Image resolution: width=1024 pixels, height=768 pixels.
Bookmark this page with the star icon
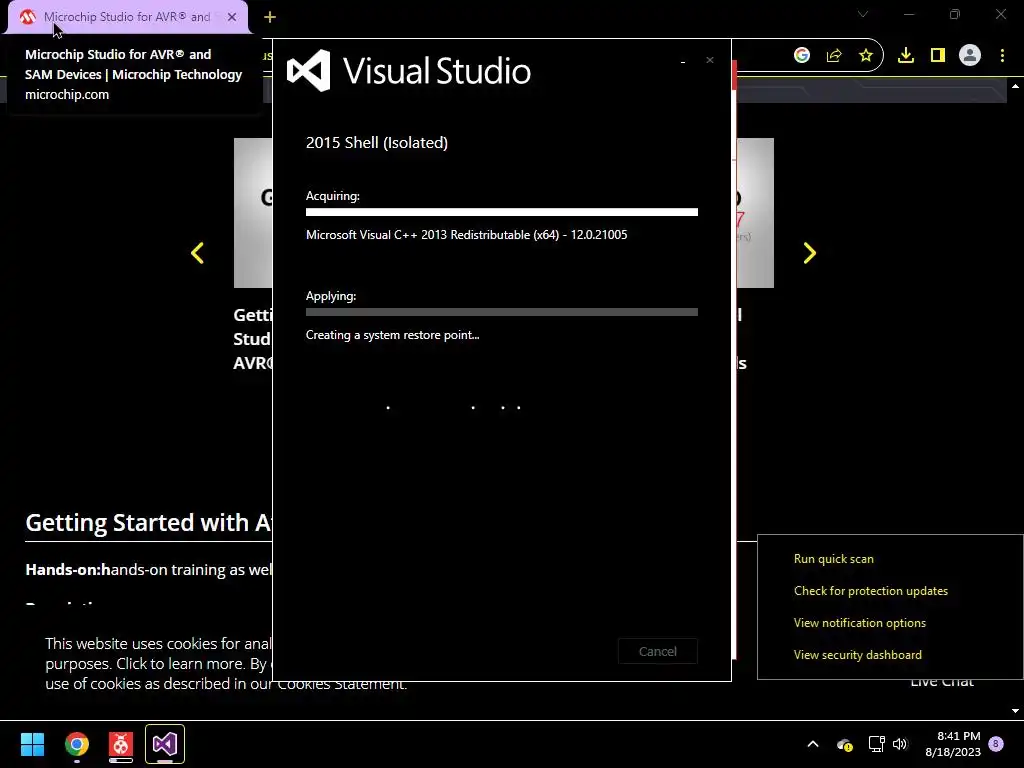click(x=866, y=56)
